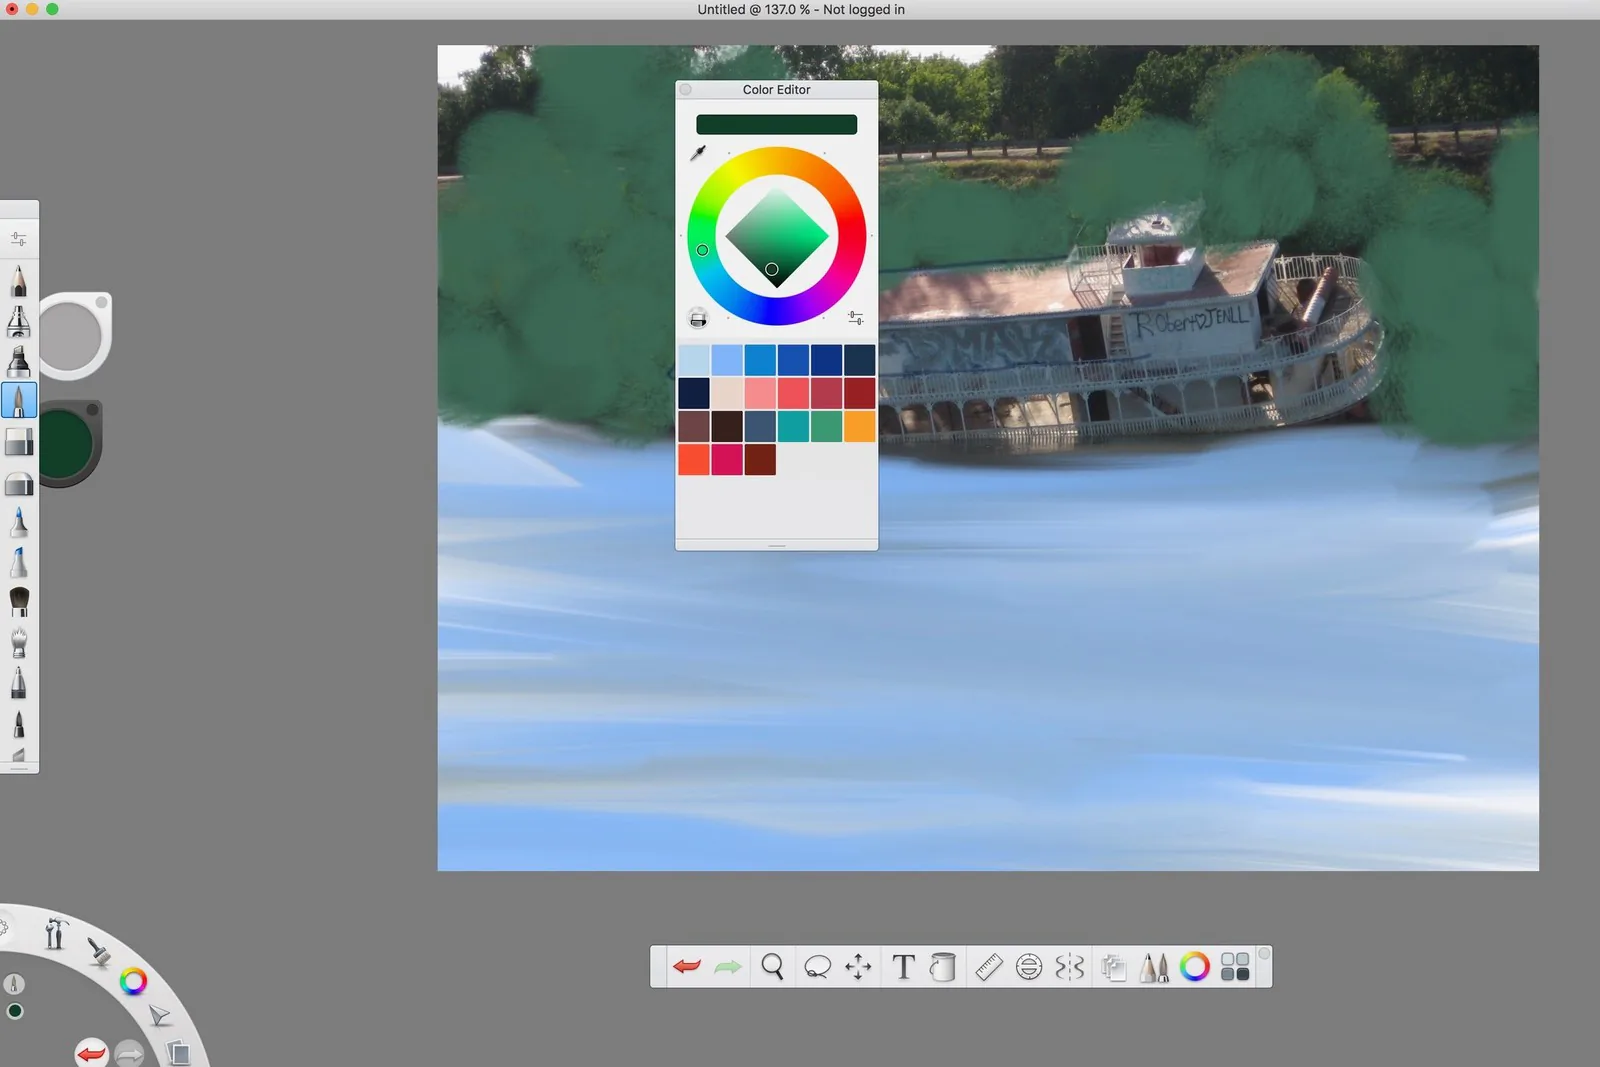Select the Transform move arrows tool
1600x1067 pixels.
tap(858, 967)
